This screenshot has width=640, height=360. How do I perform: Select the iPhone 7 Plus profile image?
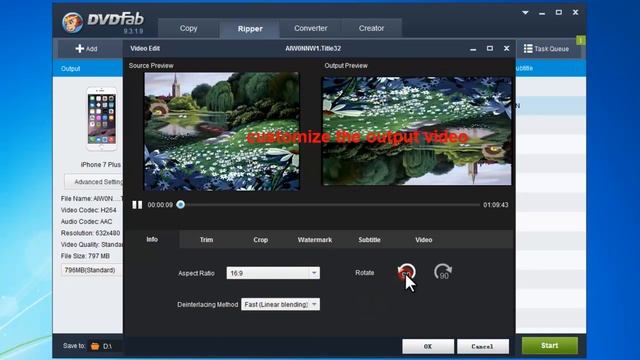(x=102, y=119)
